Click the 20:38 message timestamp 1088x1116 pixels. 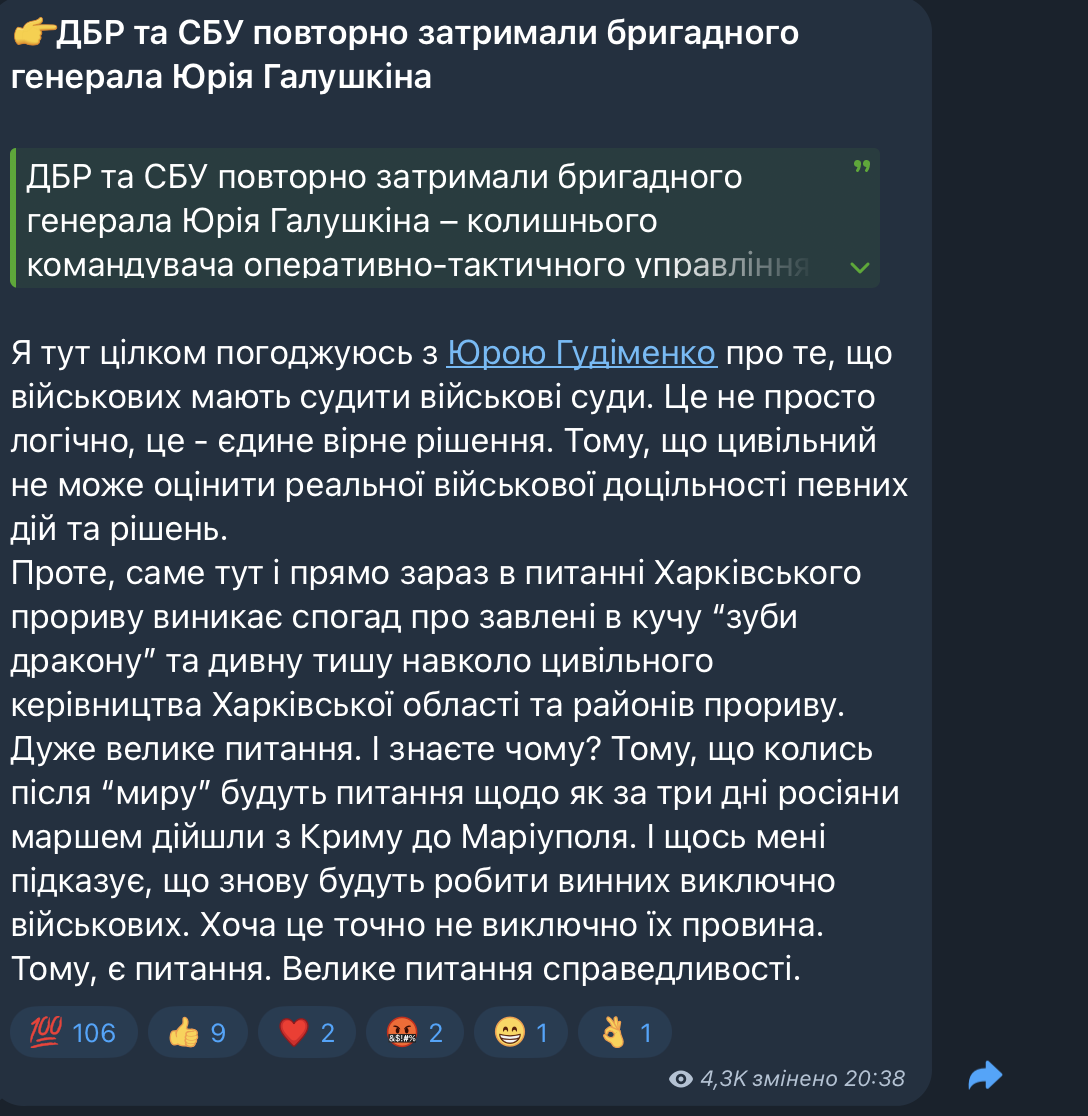(x=875, y=1079)
